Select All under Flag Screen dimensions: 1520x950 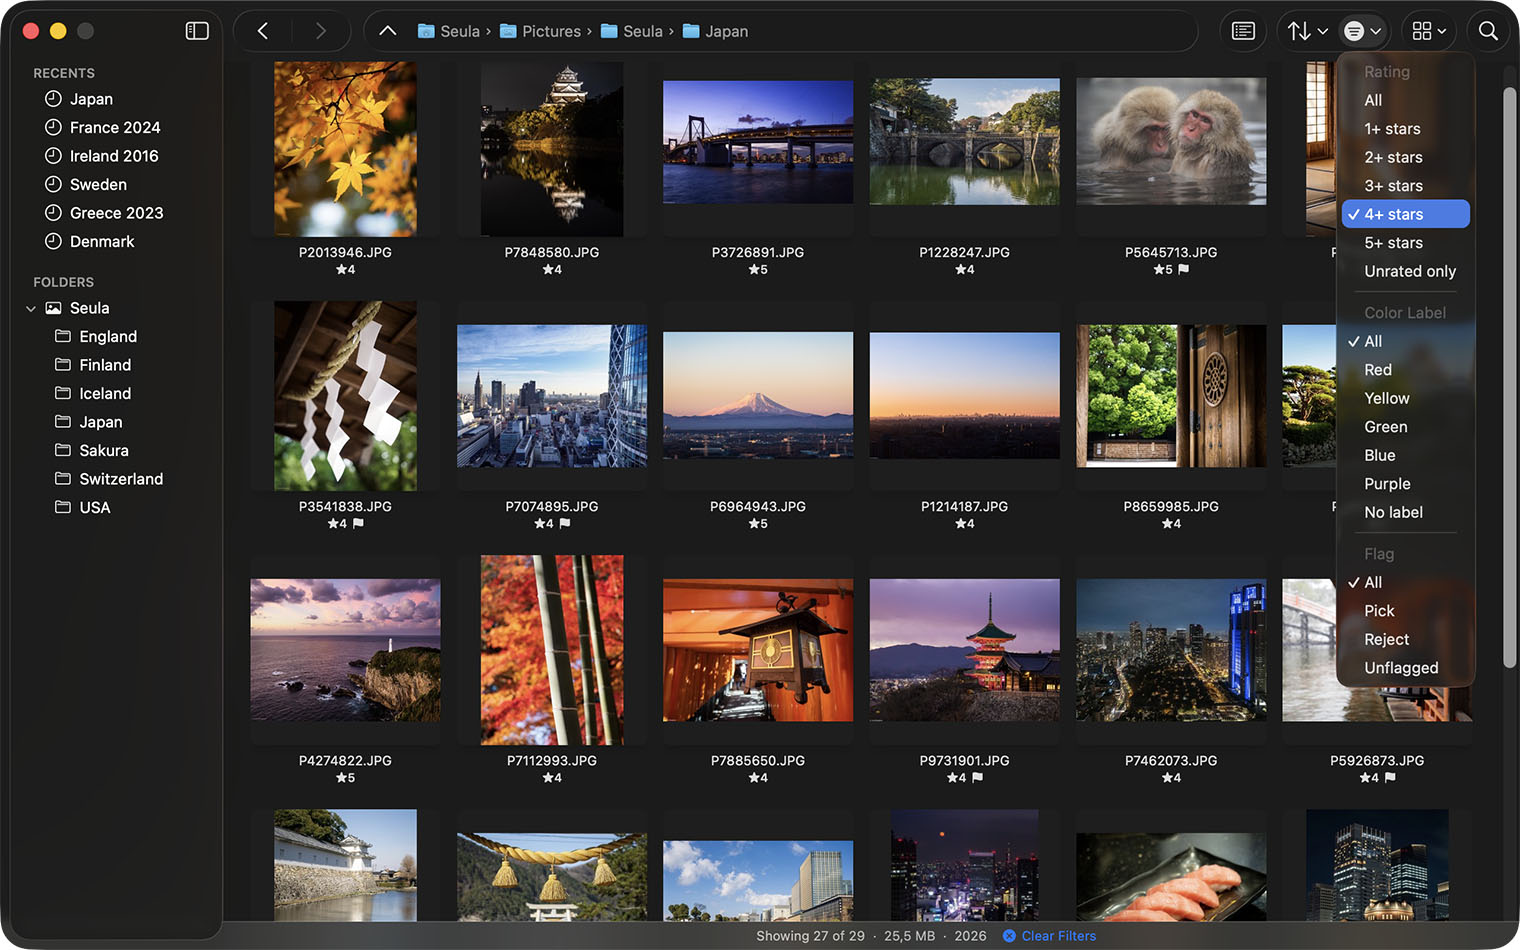coord(1405,582)
